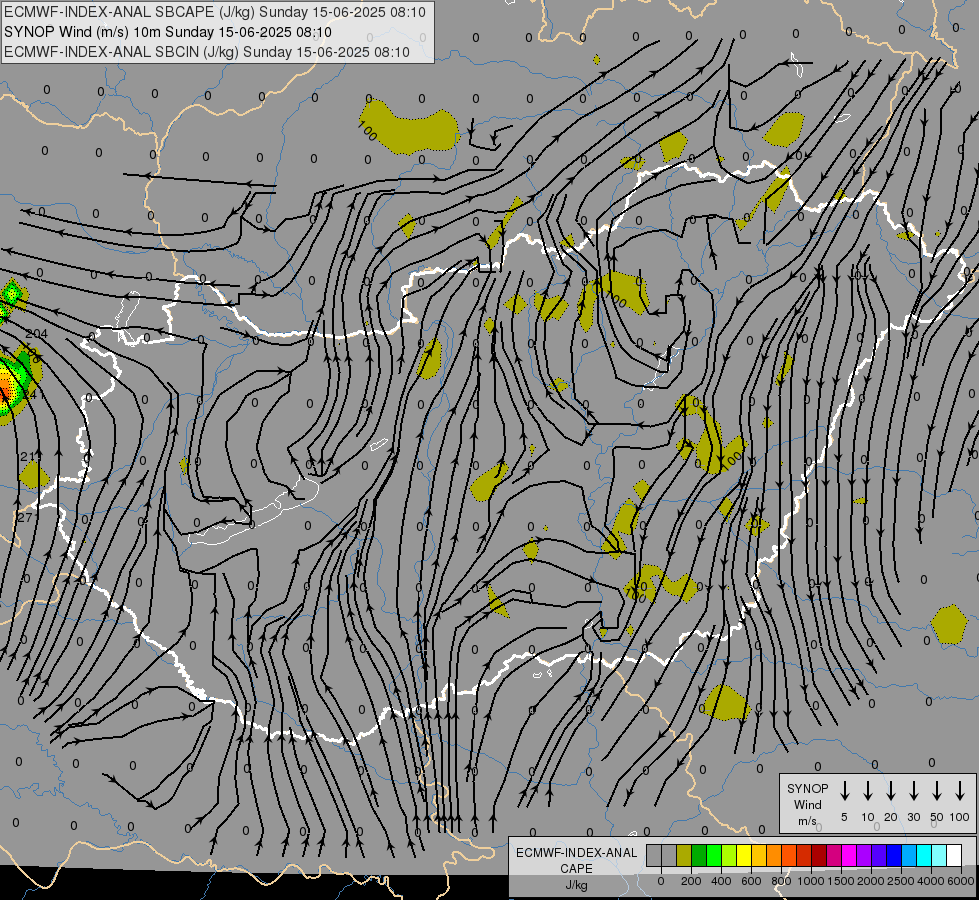Click the 'ECMWF-INDEX-ANAL SBCIN' title line
This screenshot has height=900, width=979.
pos(207,52)
